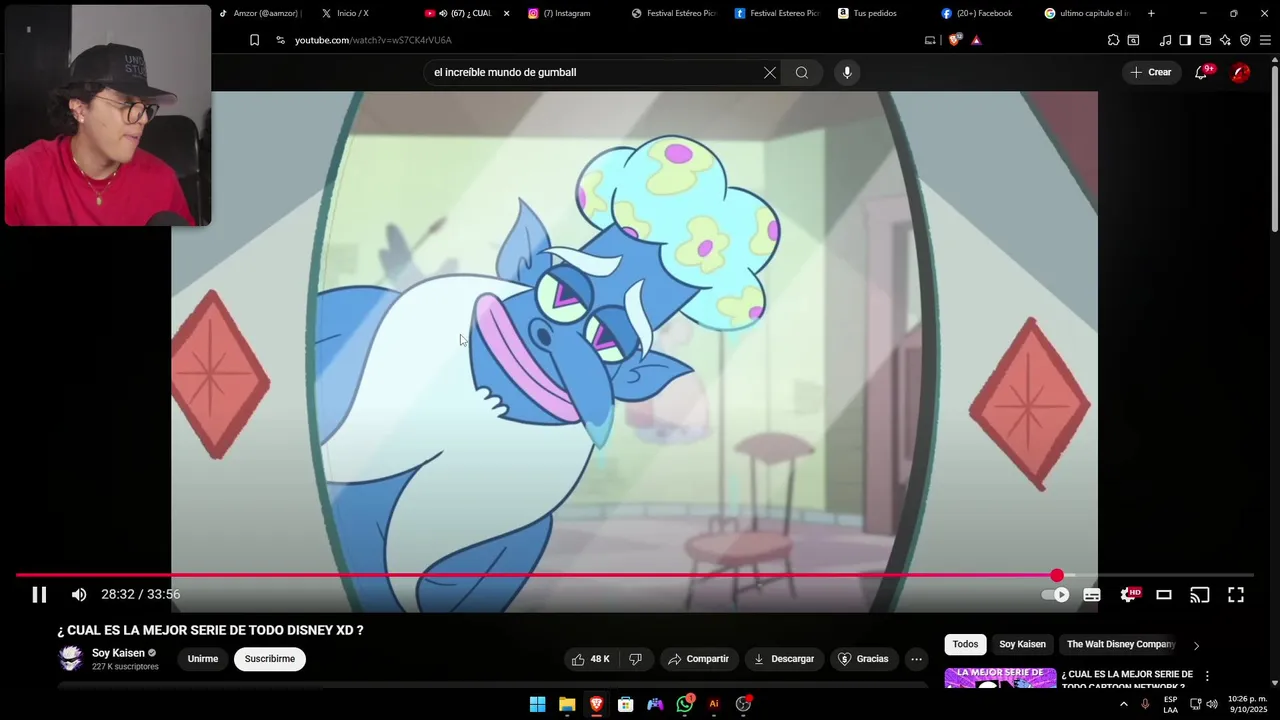Click the Descargar button
The width and height of the screenshot is (1280, 720).
pos(783,659)
